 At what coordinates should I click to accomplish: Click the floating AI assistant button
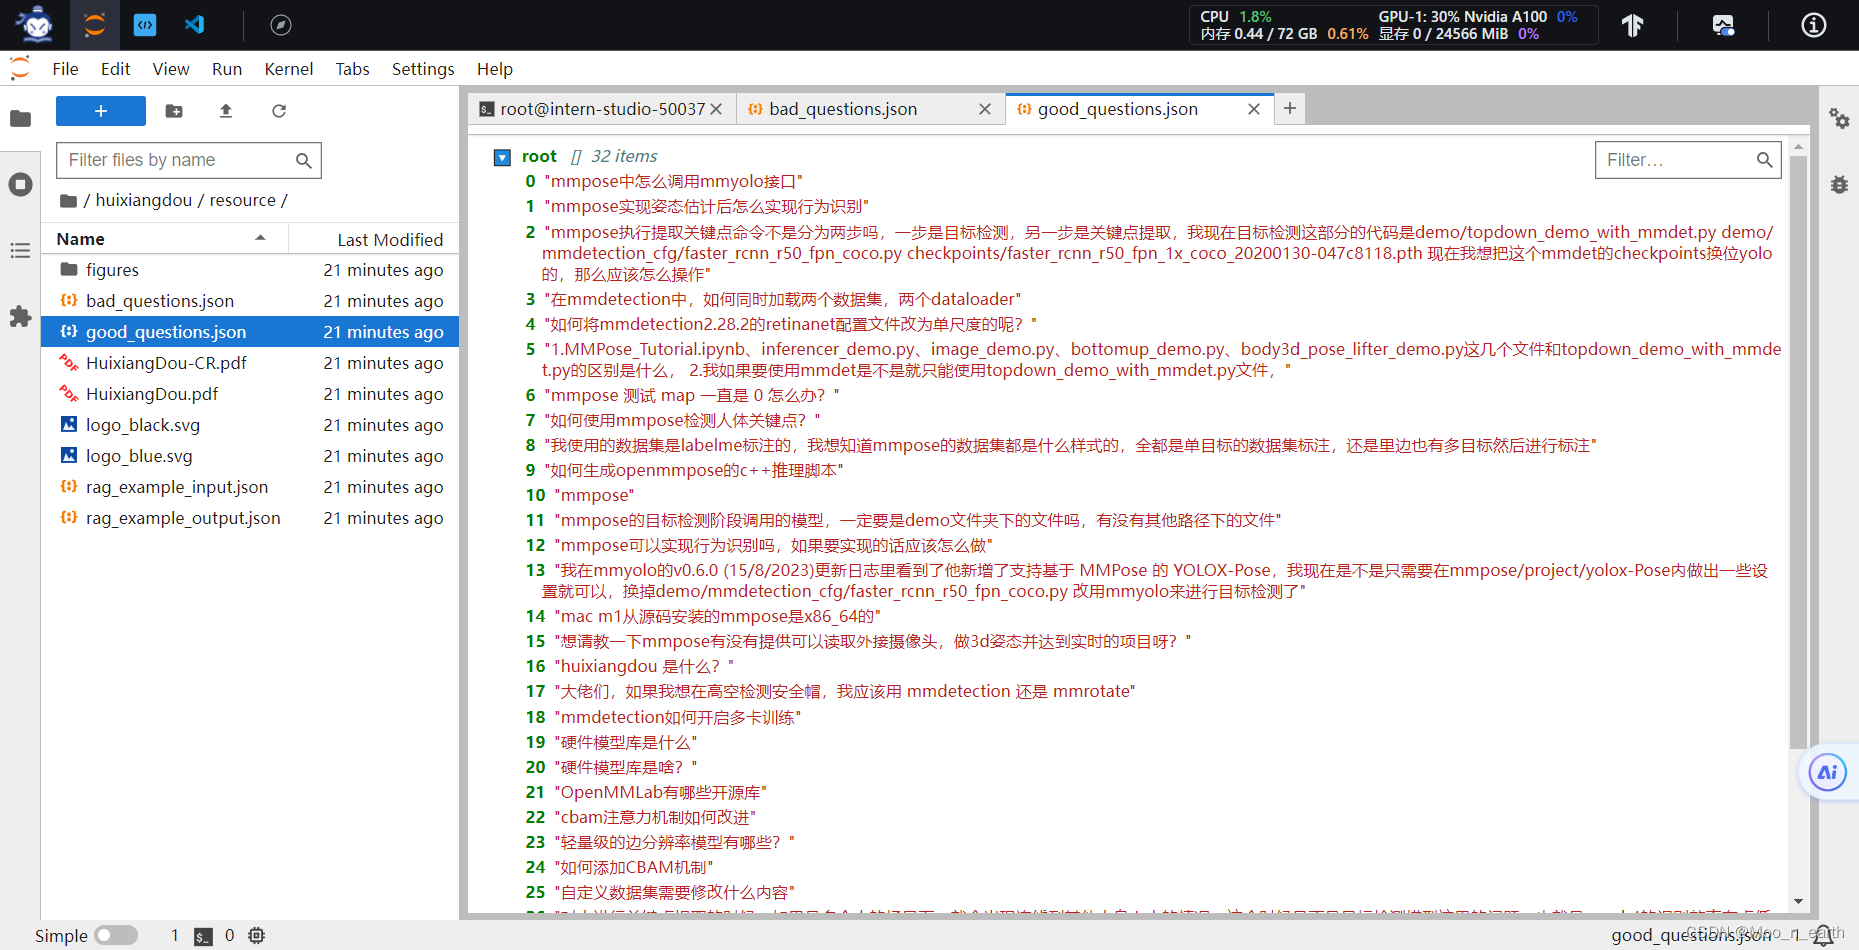[1827, 772]
